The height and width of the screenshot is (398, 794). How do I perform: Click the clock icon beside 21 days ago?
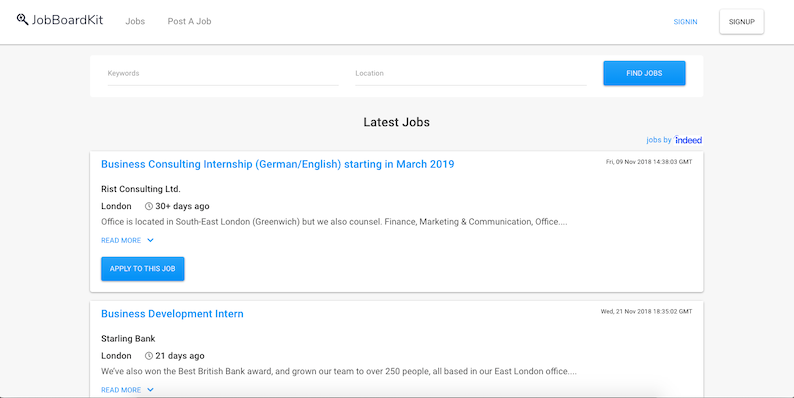point(149,356)
